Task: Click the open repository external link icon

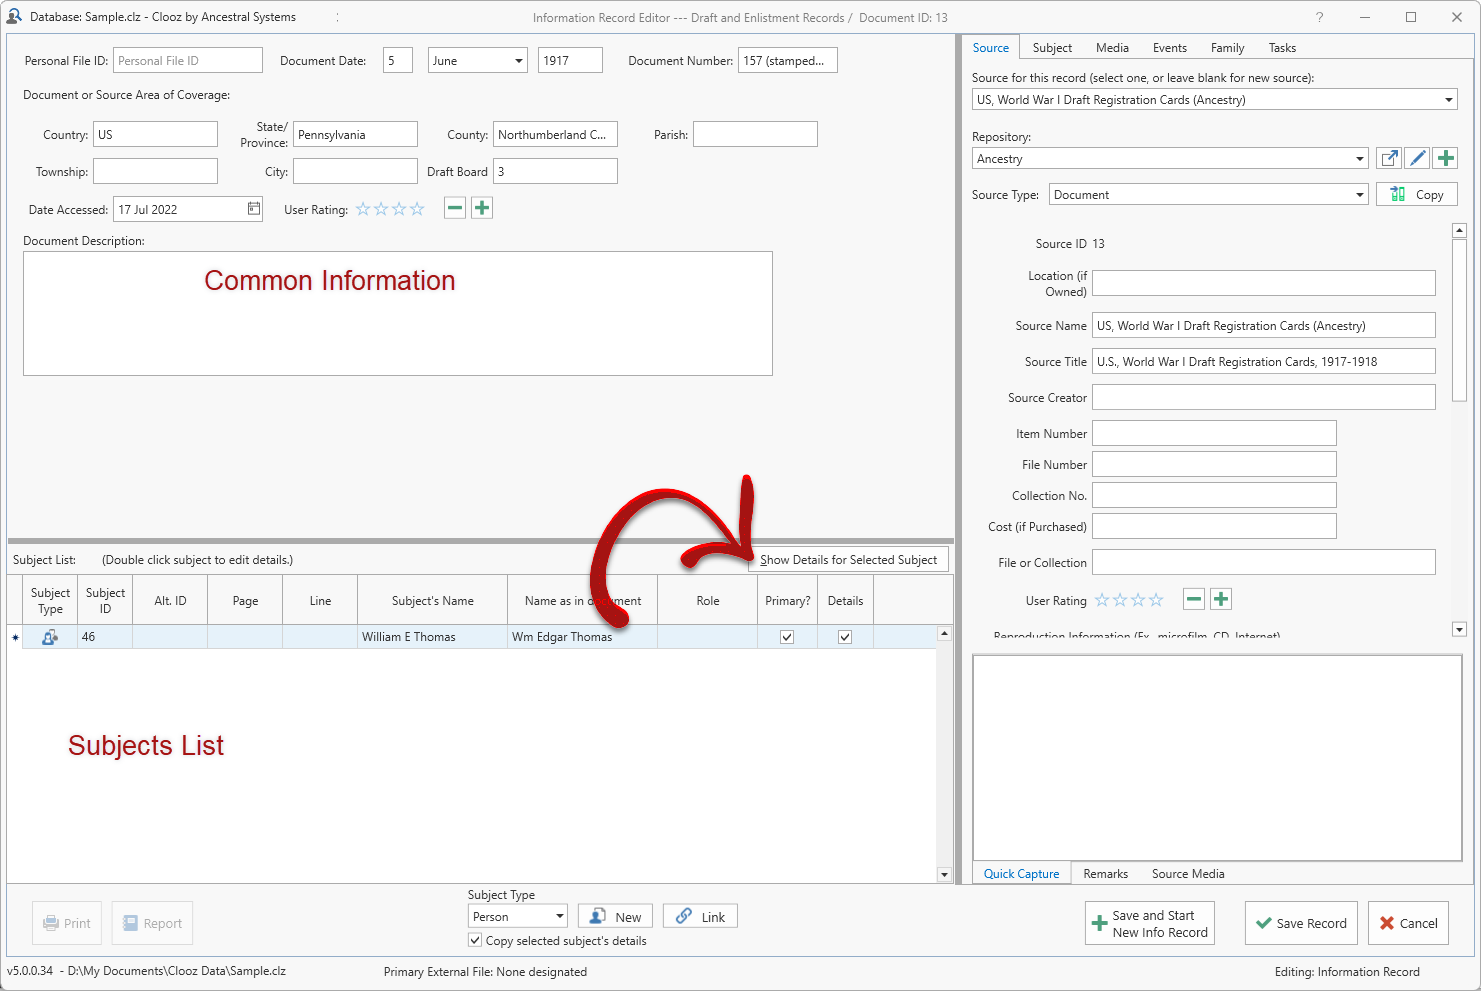Action: pyautogui.click(x=1389, y=158)
